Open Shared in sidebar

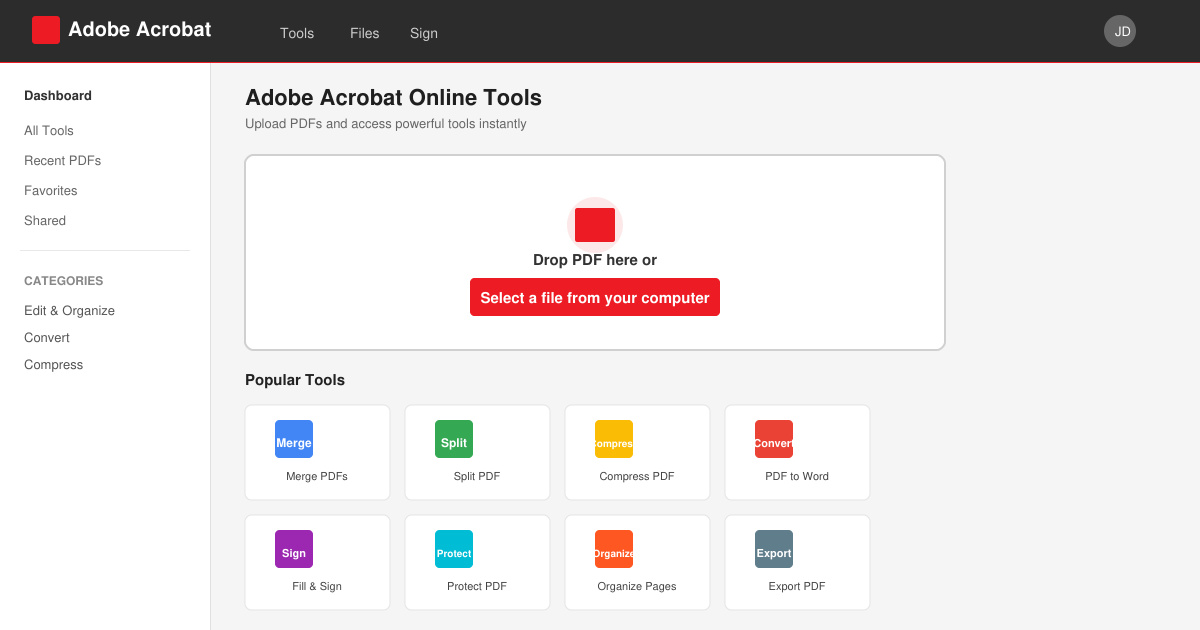(x=45, y=221)
